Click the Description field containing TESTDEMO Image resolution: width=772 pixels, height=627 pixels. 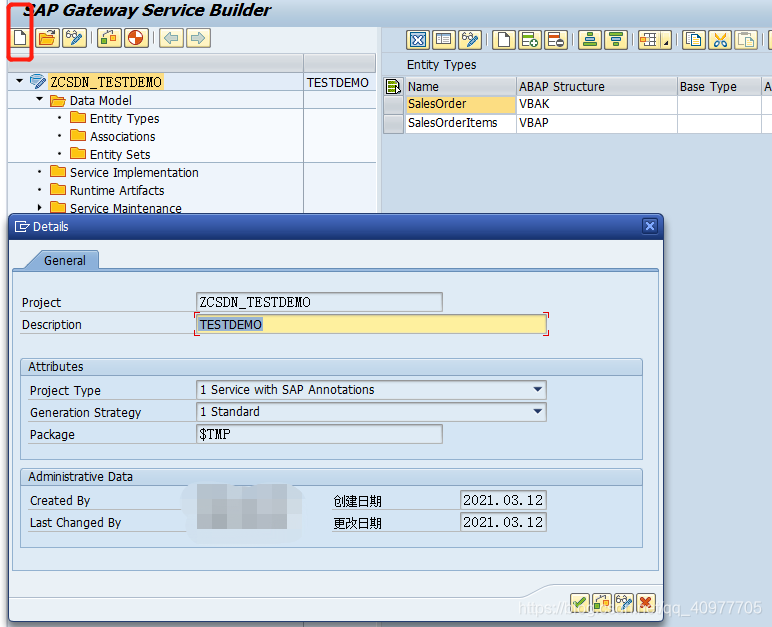(371, 324)
